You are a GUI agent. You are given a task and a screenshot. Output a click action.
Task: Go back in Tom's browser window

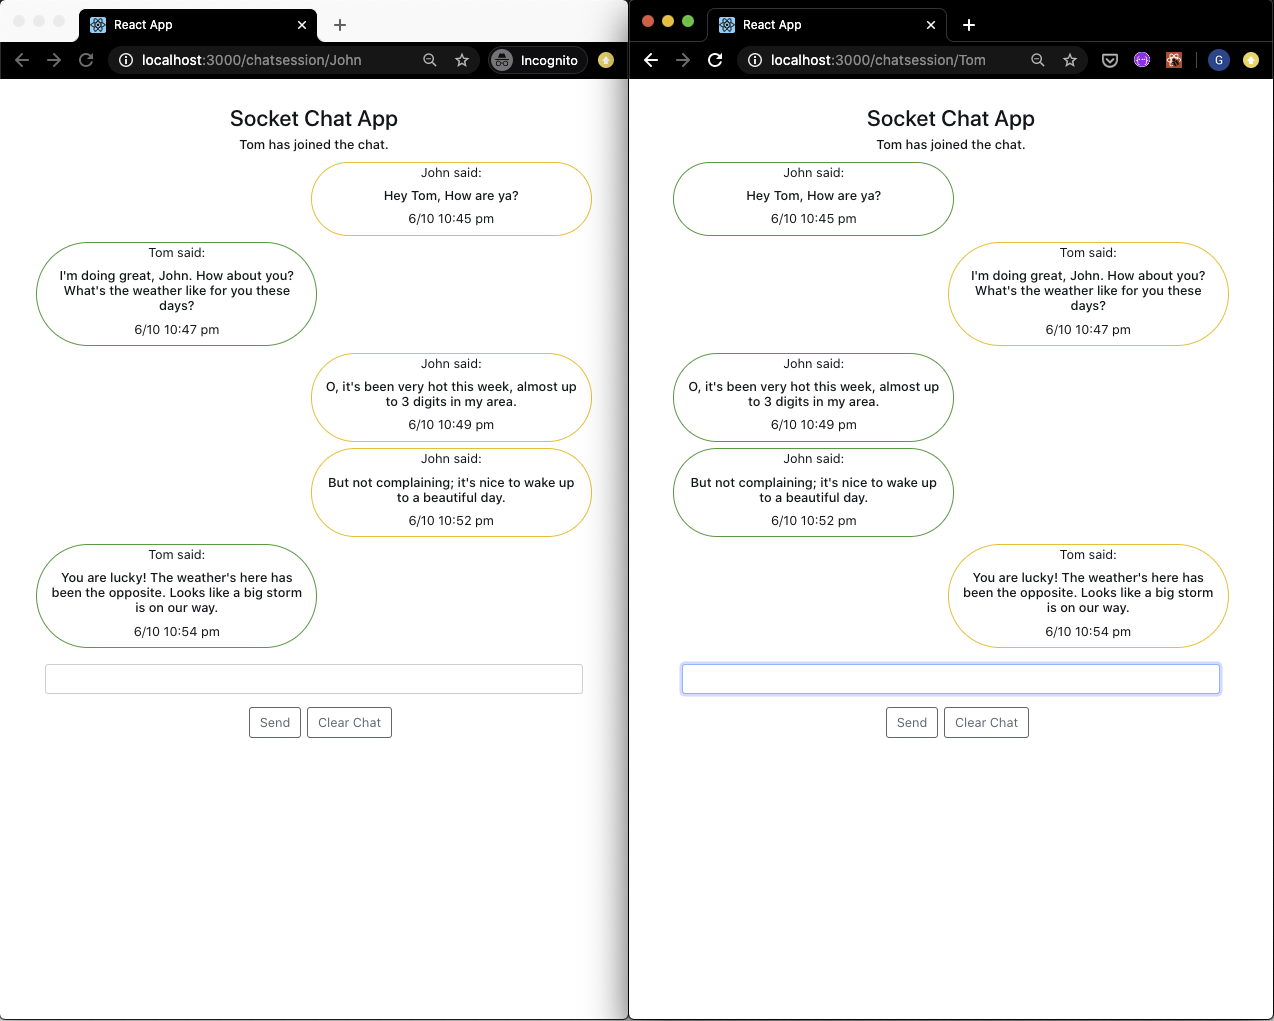[651, 60]
